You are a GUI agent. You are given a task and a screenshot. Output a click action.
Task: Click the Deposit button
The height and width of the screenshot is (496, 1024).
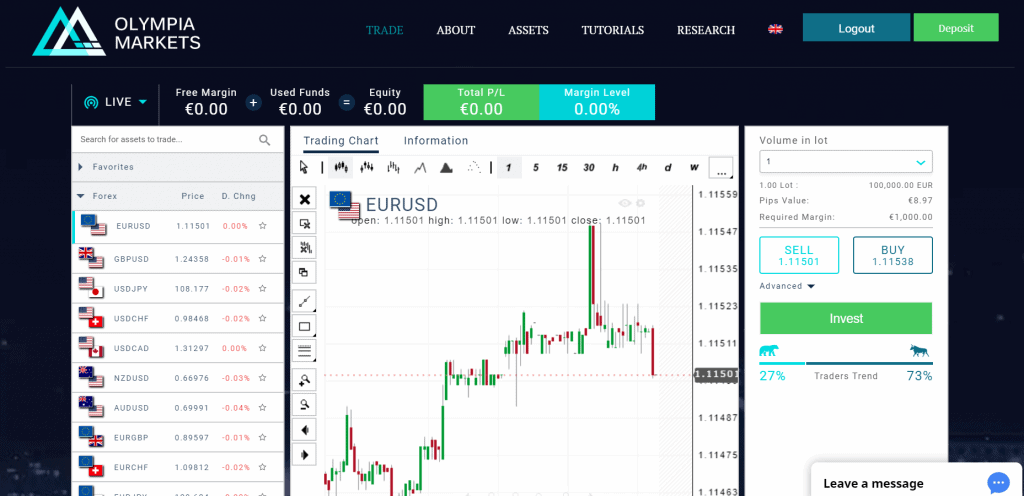(x=956, y=28)
